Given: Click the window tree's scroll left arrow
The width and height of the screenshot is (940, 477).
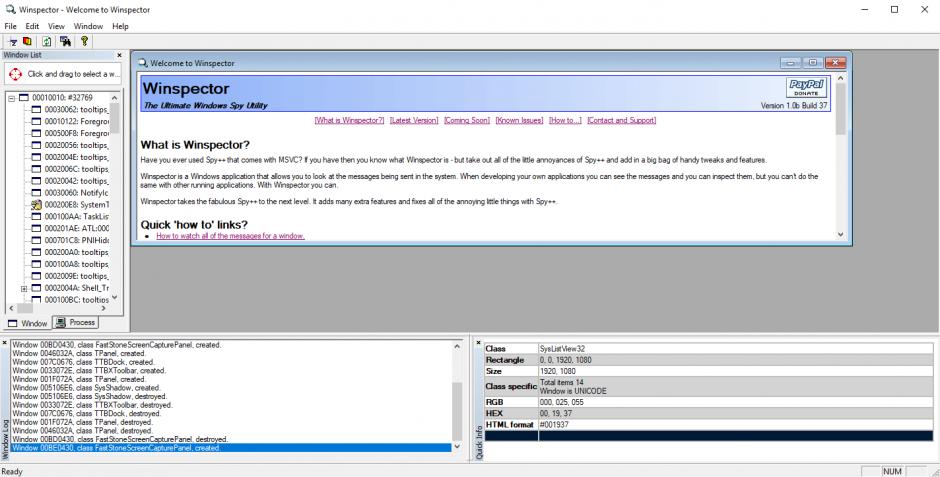Looking at the screenshot, I should (11, 308).
